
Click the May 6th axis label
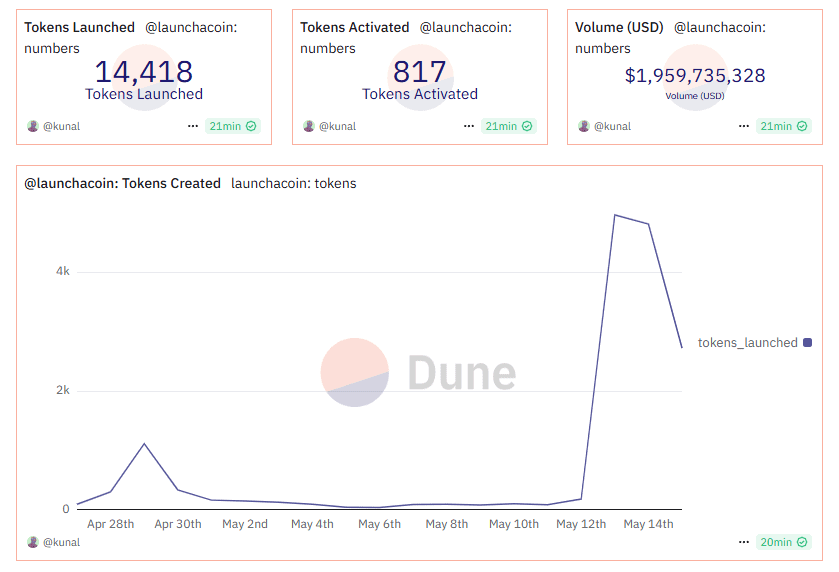coord(379,524)
